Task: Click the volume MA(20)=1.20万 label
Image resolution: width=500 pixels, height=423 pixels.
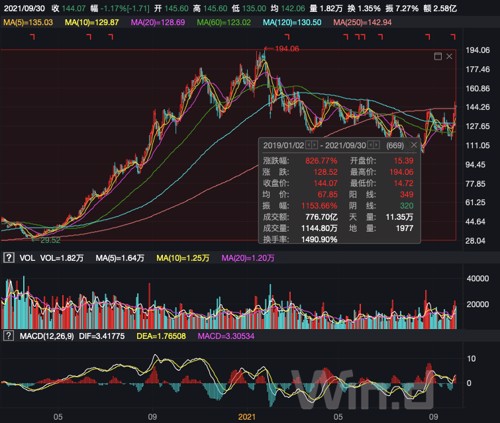Action: point(248,258)
